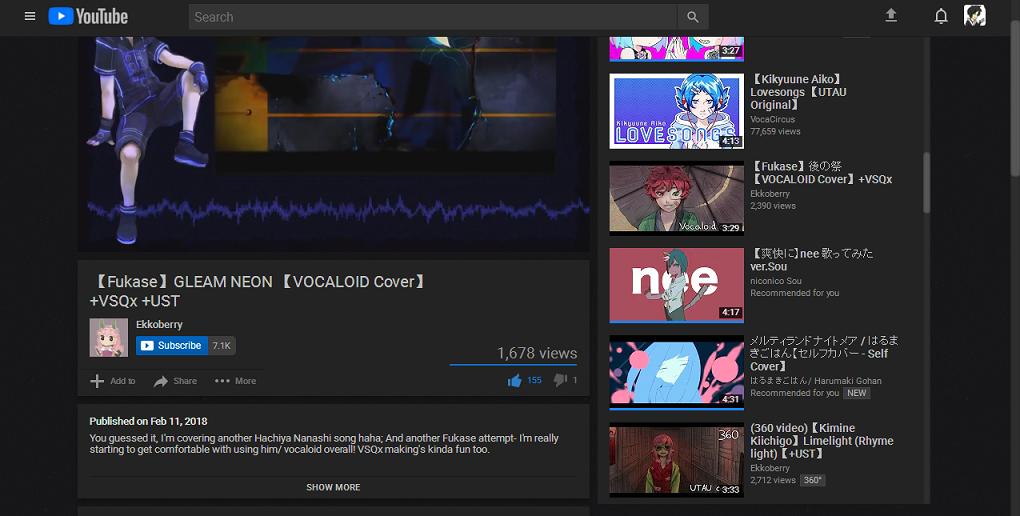Click 77,659 views under Lovesongs
The width and height of the screenshot is (1020, 516).
point(775,131)
